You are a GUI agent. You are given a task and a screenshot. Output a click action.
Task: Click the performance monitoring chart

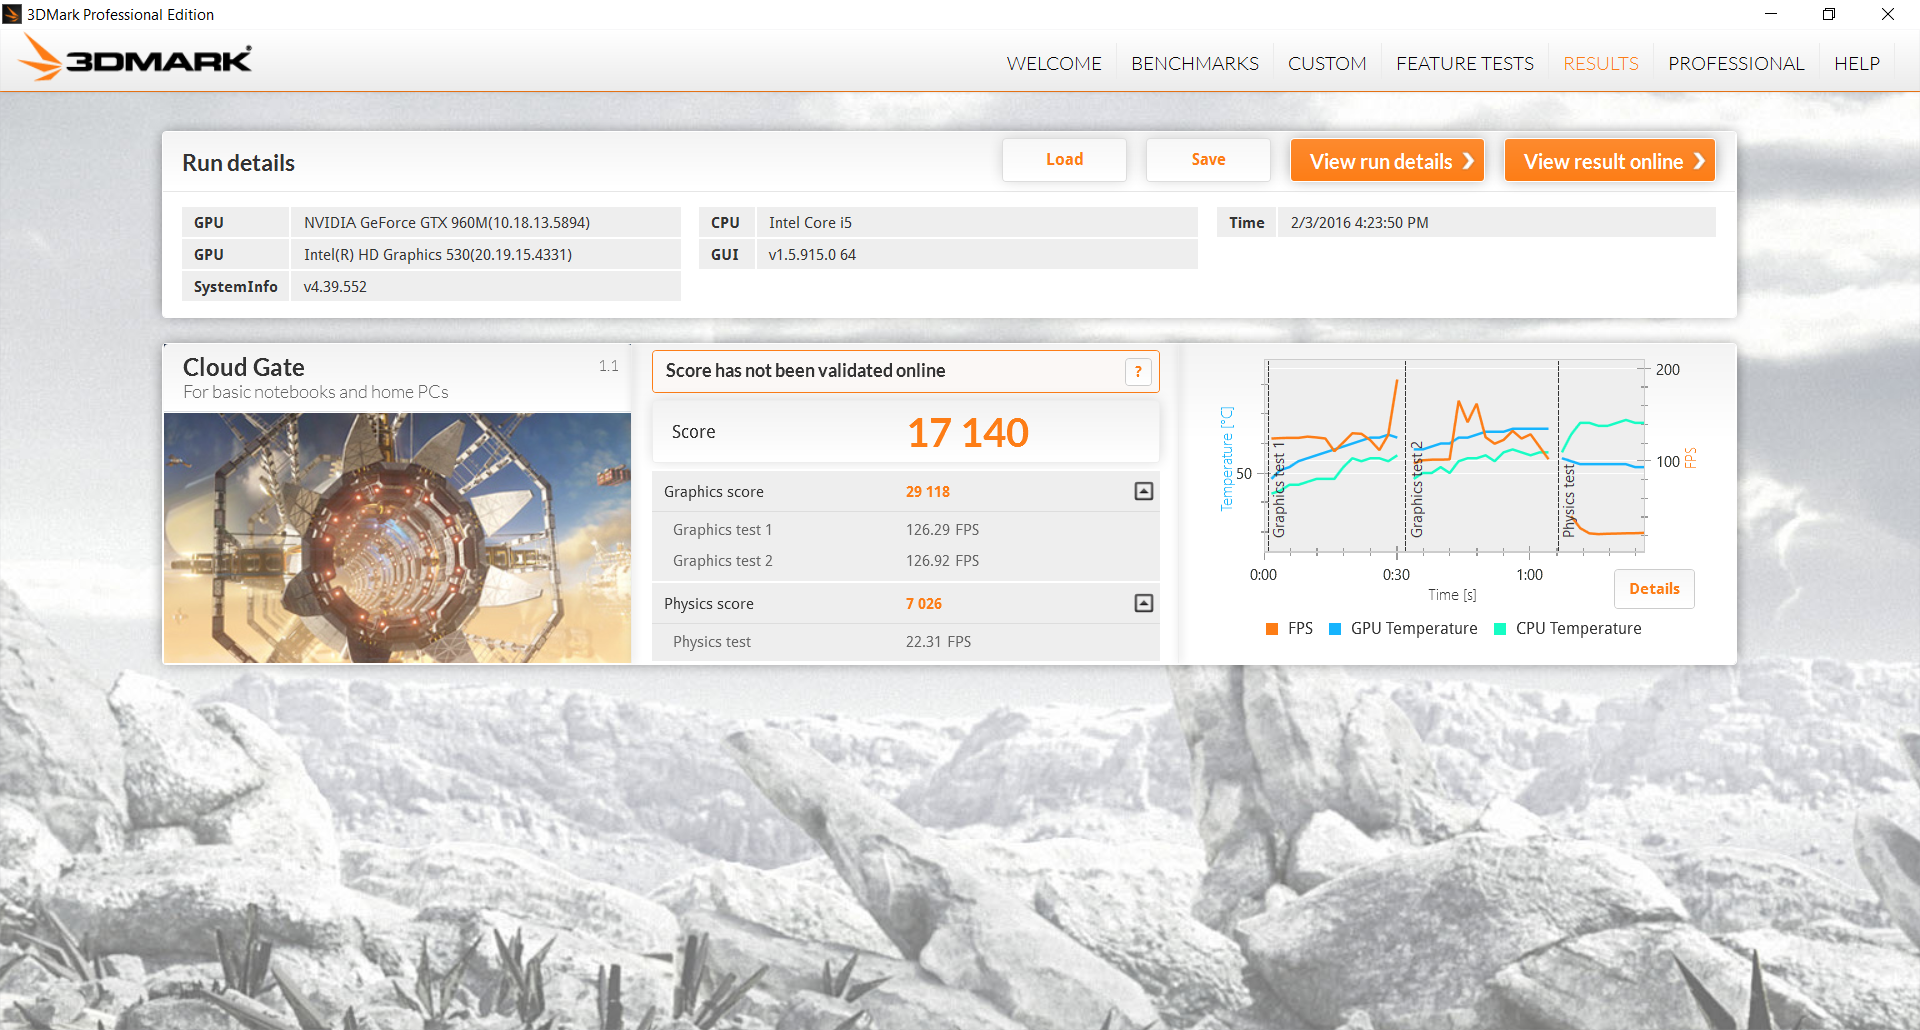click(1455, 455)
